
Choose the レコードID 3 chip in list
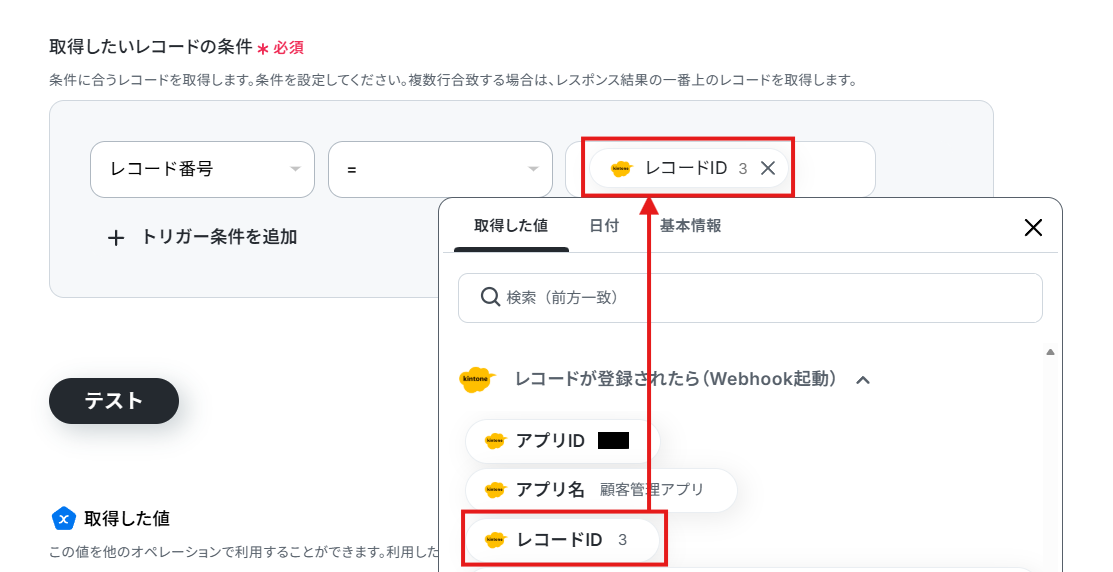click(562, 540)
